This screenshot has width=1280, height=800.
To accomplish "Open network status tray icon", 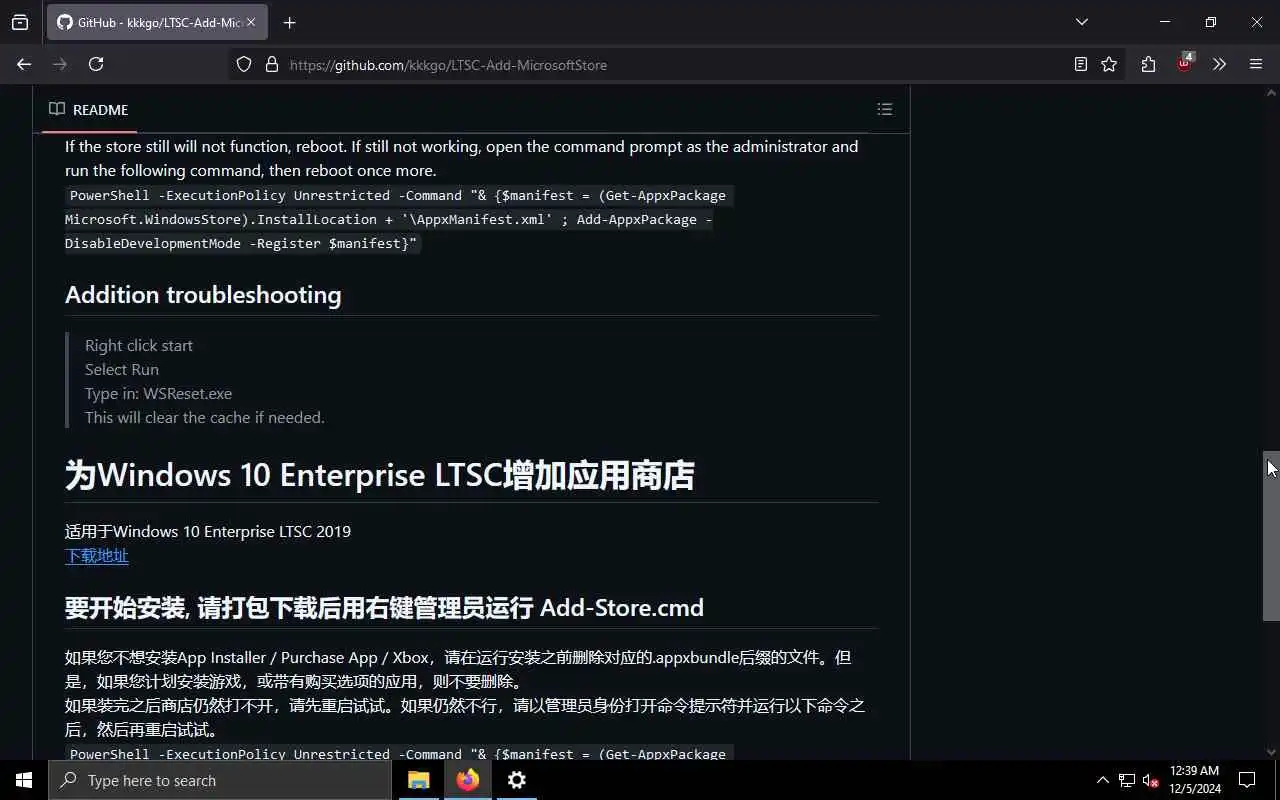I will pos(1127,780).
